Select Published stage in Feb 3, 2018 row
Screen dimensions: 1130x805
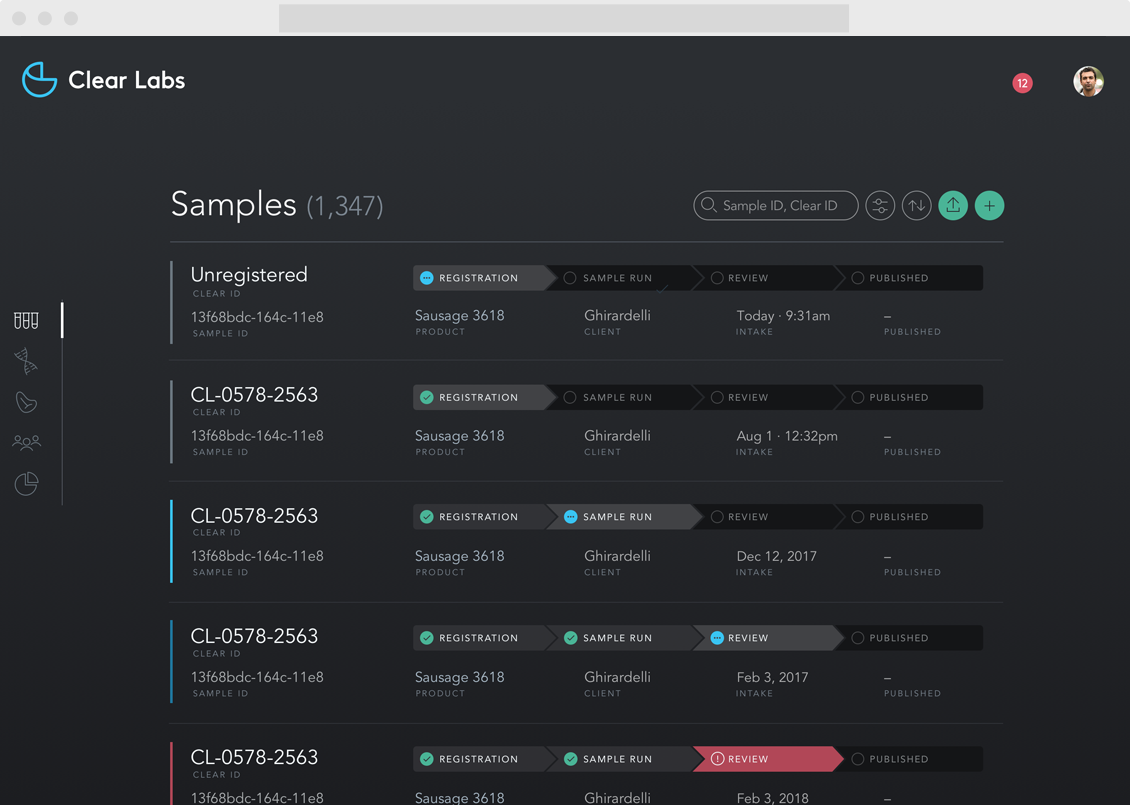[x=909, y=759]
